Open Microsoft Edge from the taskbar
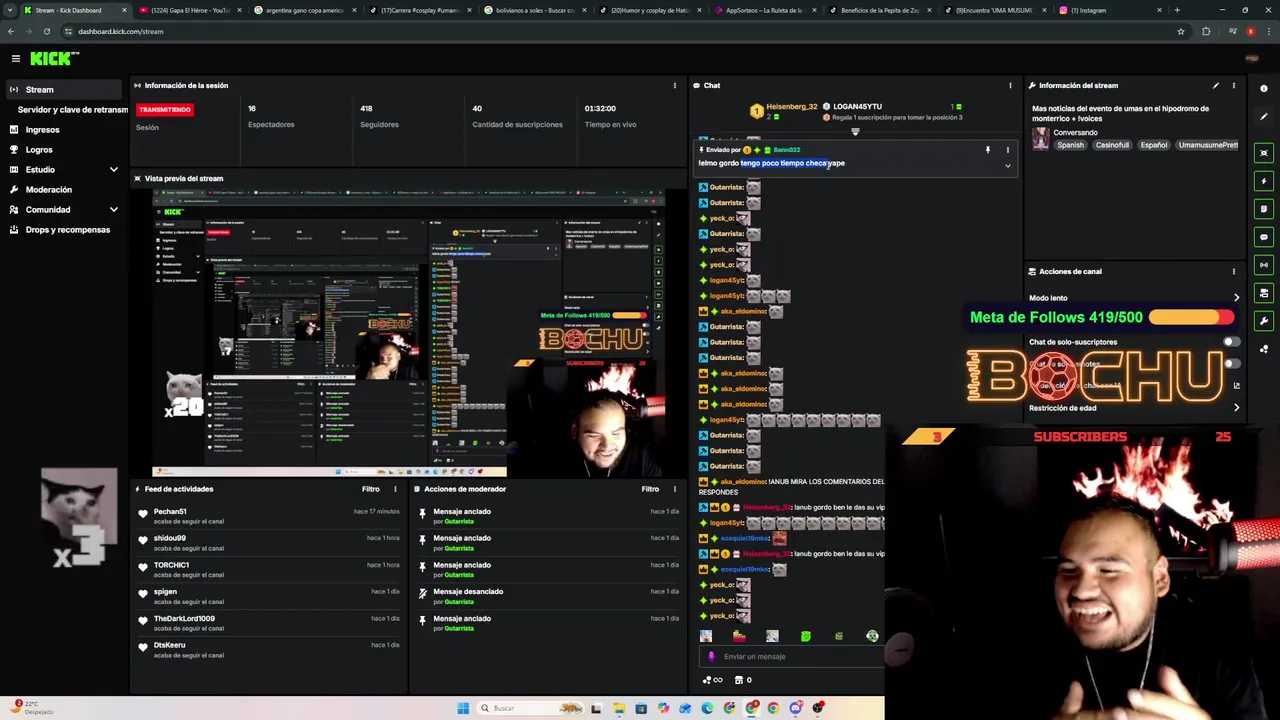1280x720 pixels. [707, 708]
